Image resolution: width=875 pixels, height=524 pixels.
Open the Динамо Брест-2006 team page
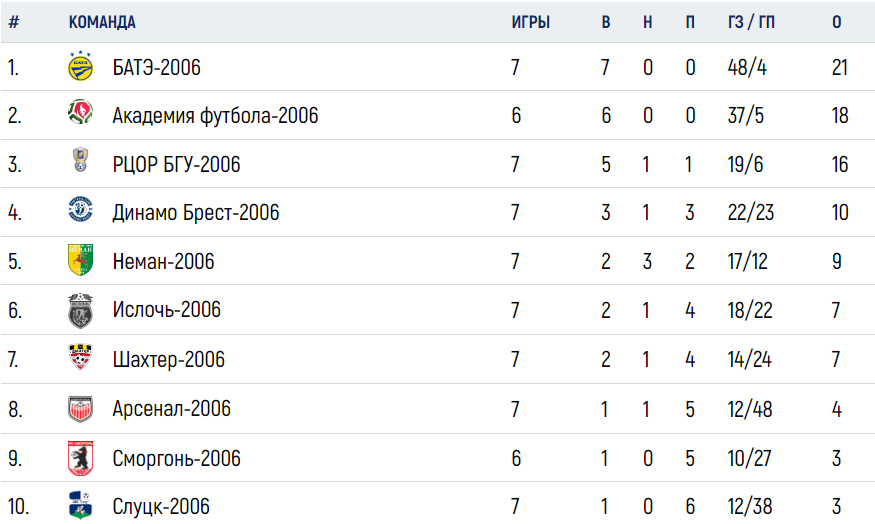click(x=196, y=213)
